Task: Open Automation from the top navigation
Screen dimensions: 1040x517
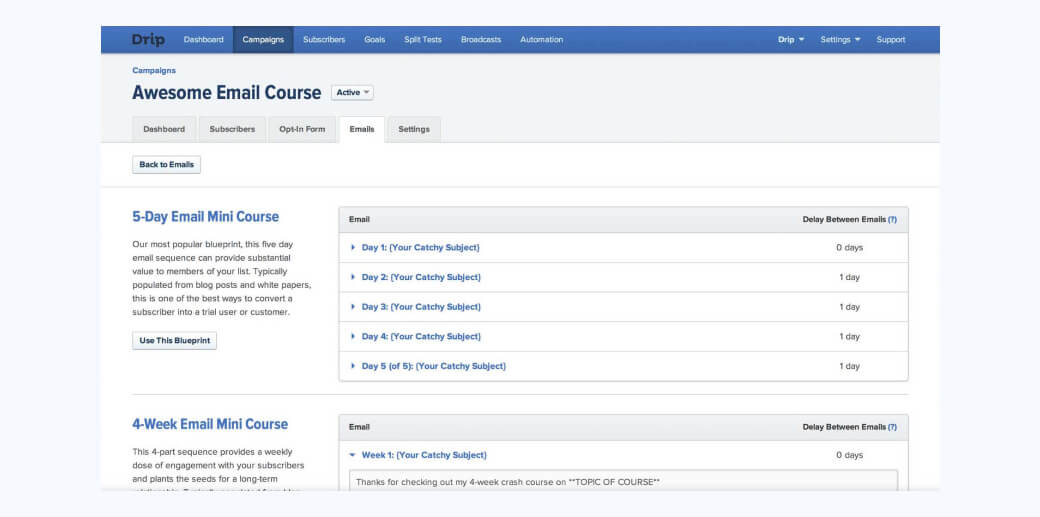Action: click(x=541, y=40)
